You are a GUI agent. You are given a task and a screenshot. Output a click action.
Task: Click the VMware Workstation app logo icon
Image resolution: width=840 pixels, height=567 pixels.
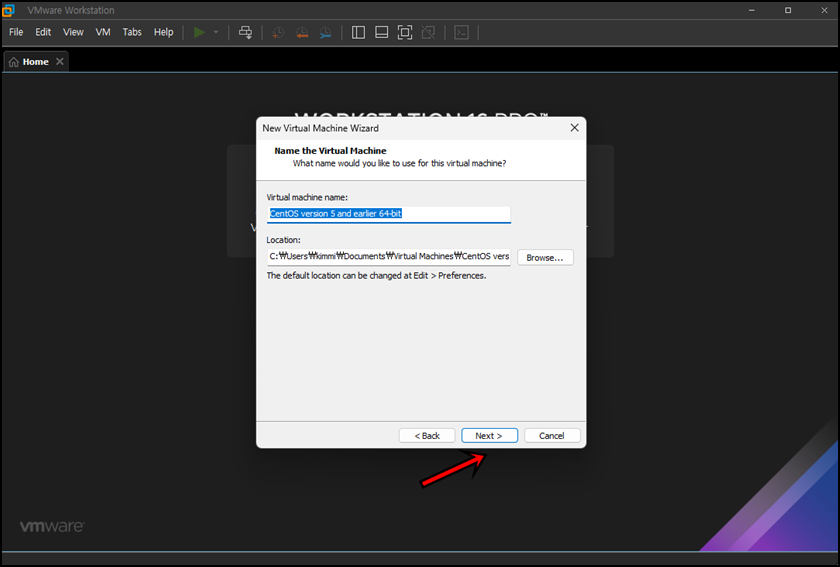point(8,10)
